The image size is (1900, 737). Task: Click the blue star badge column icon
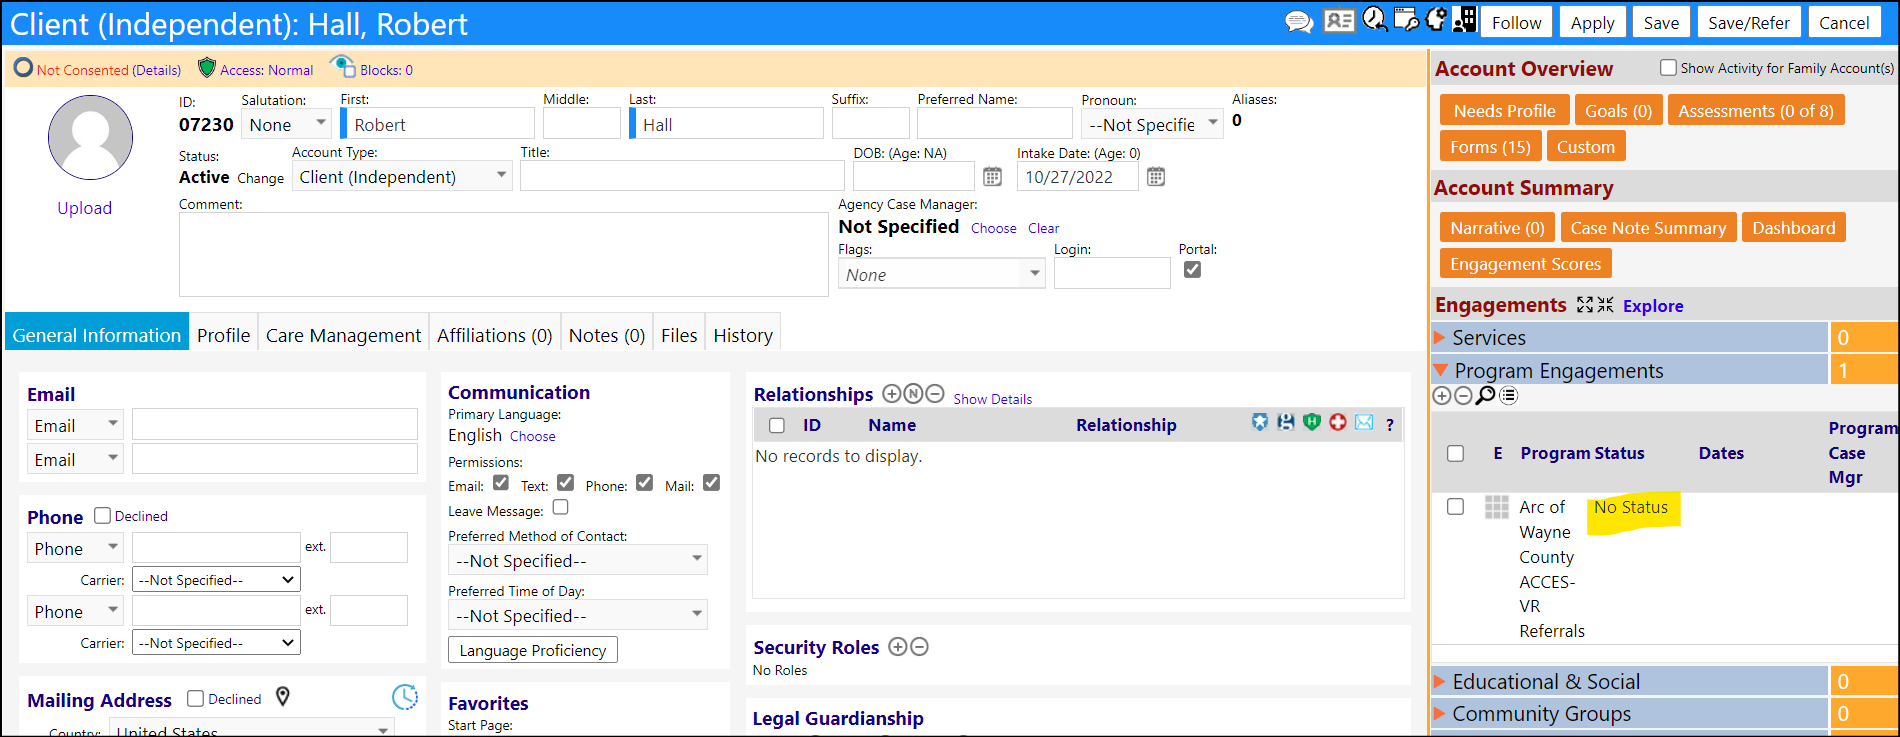click(1260, 423)
